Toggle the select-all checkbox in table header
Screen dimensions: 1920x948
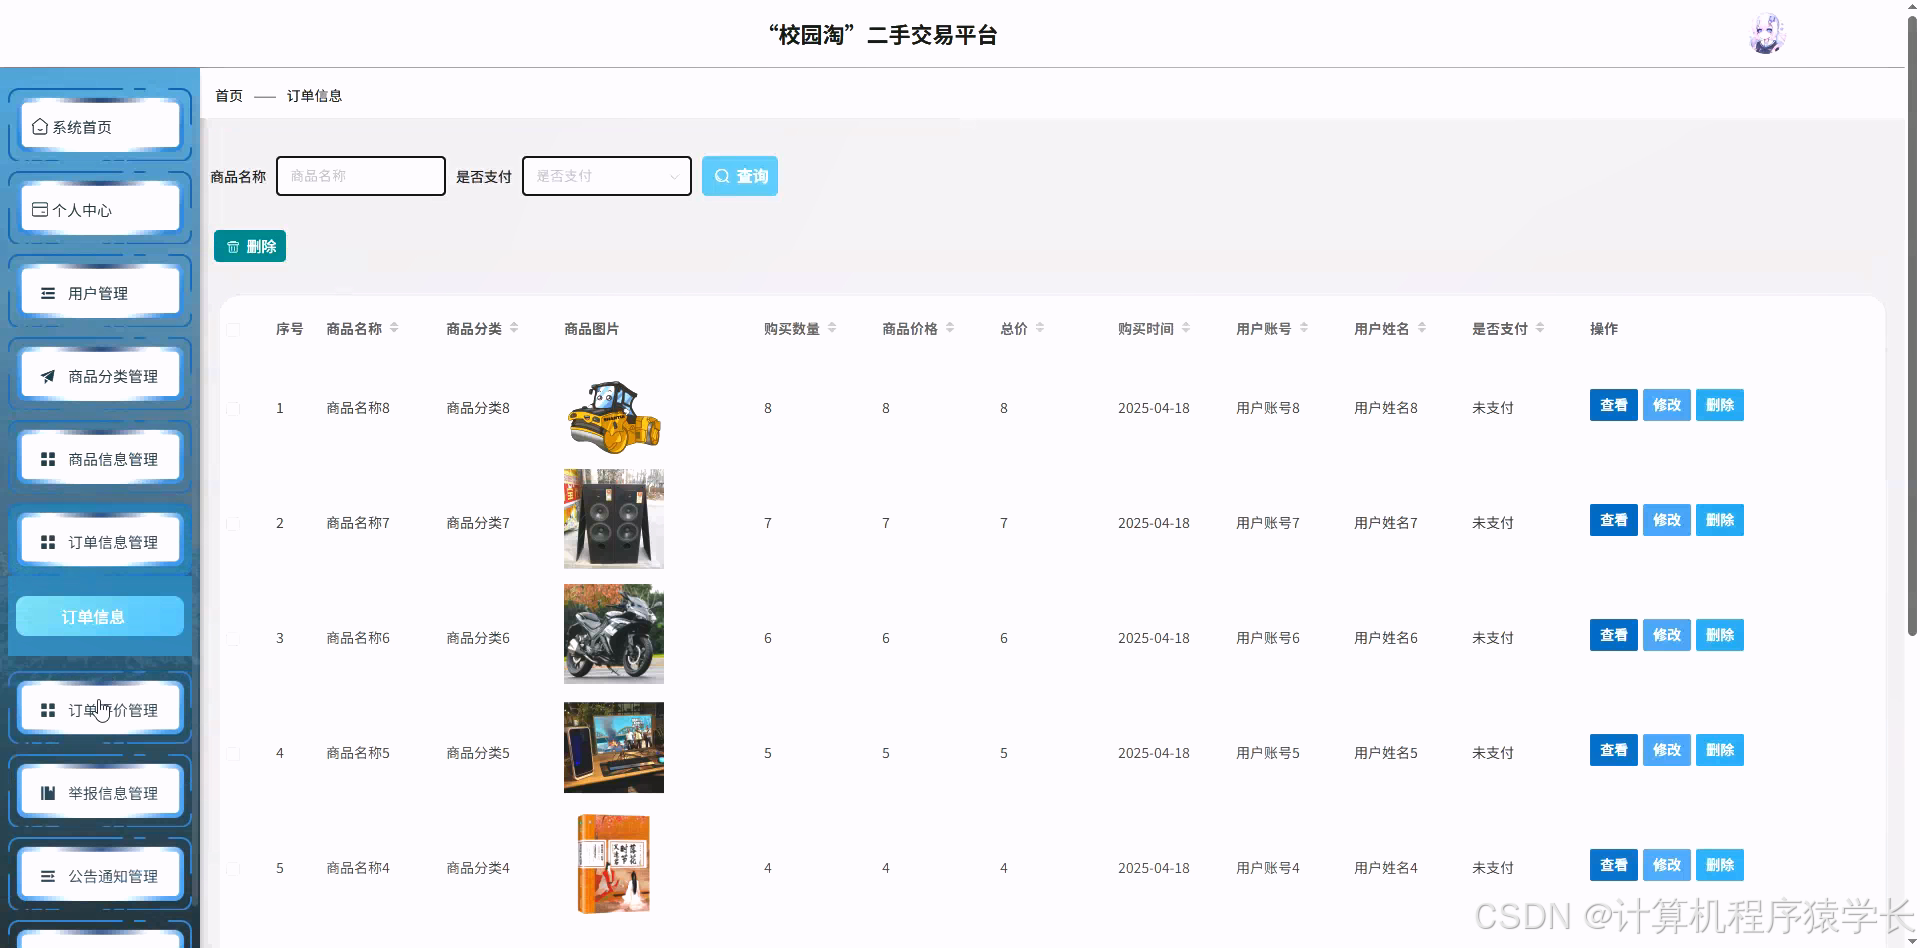233,329
